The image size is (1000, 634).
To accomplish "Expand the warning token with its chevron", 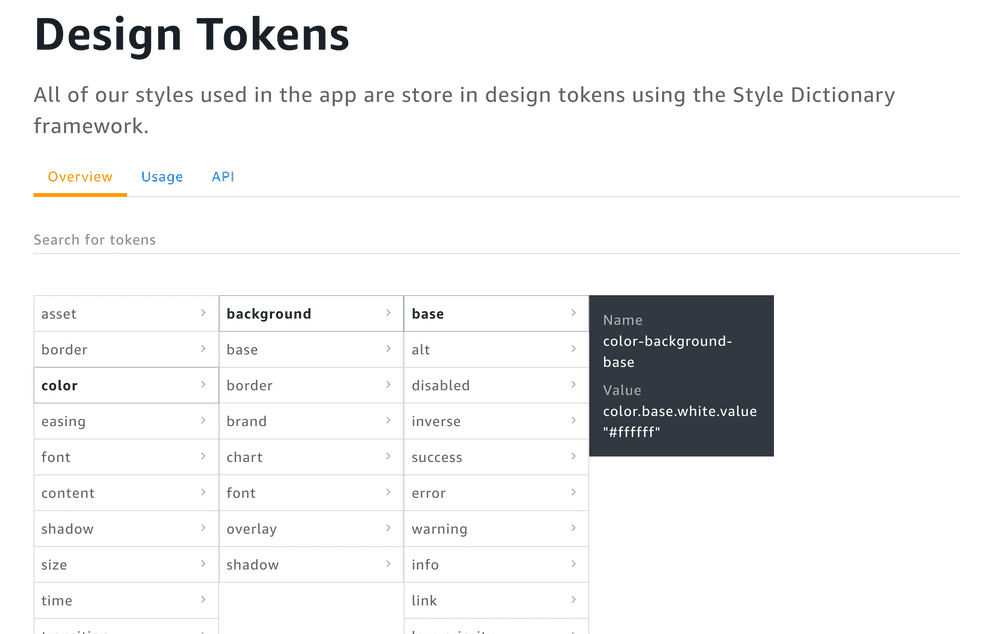I will pos(574,528).
